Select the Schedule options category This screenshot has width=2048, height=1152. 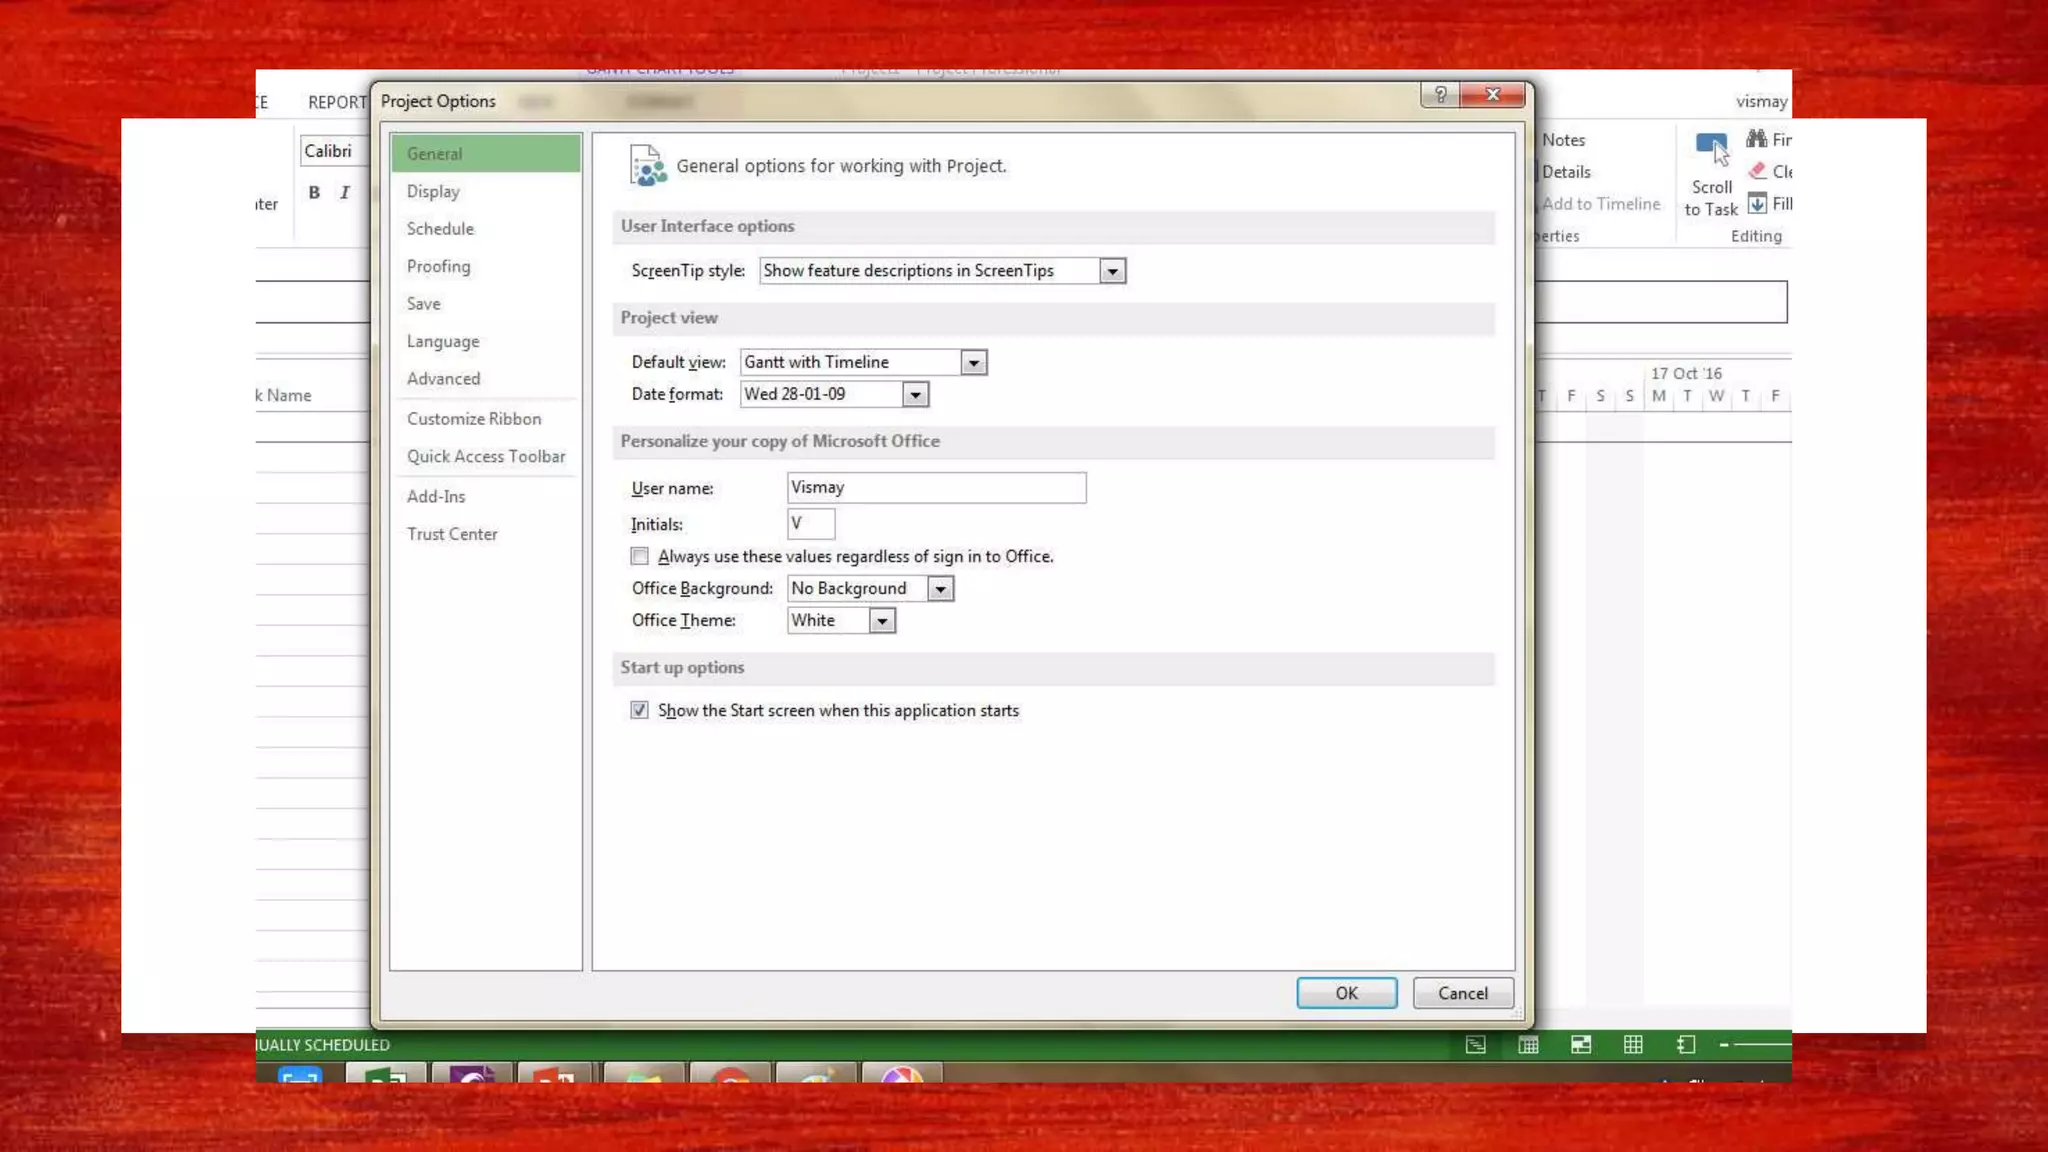440,229
